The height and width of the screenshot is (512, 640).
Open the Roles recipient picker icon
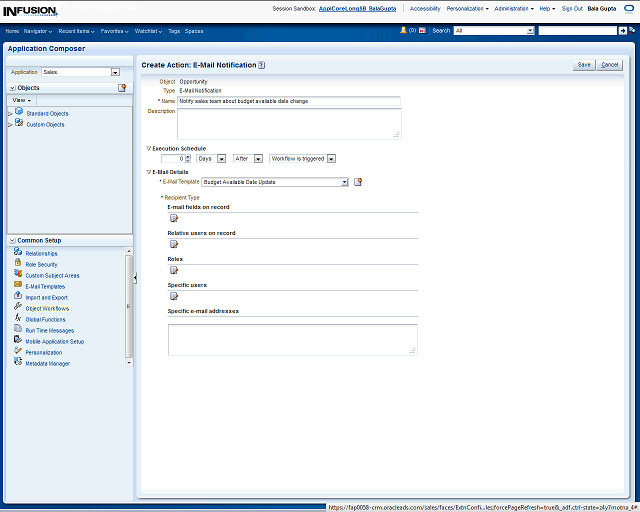tap(173, 271)
